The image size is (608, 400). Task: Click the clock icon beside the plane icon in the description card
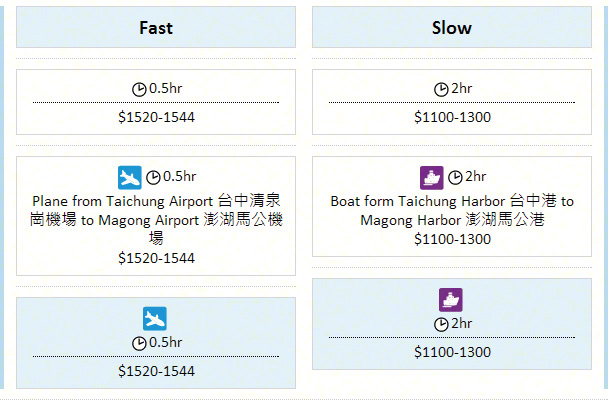[153, 178]
